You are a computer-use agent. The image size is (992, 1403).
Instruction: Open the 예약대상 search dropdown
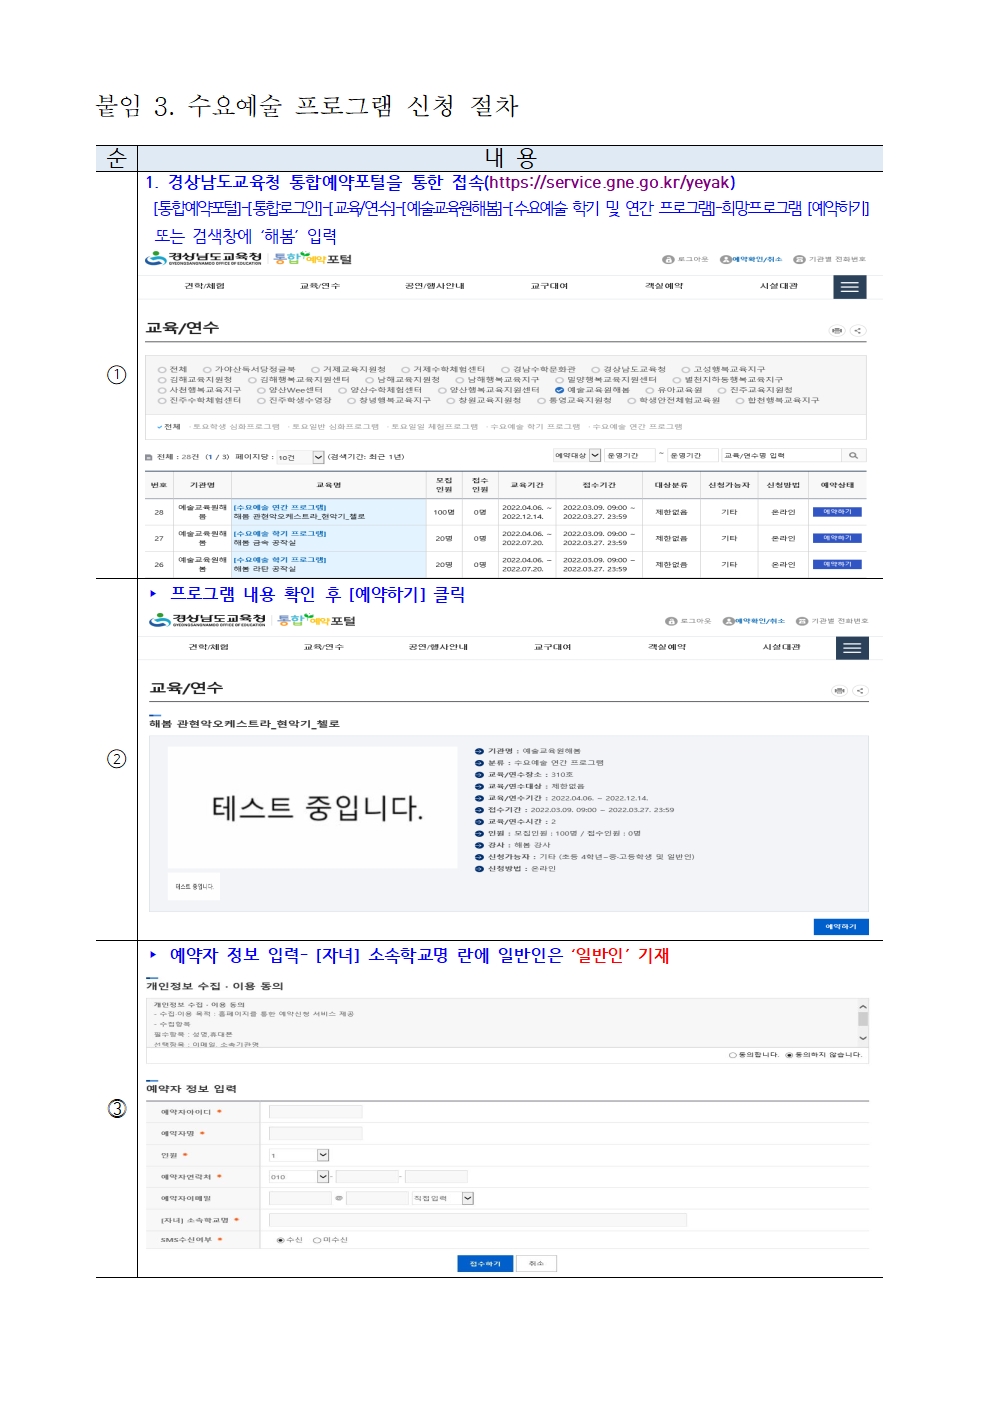click(577, 456)
